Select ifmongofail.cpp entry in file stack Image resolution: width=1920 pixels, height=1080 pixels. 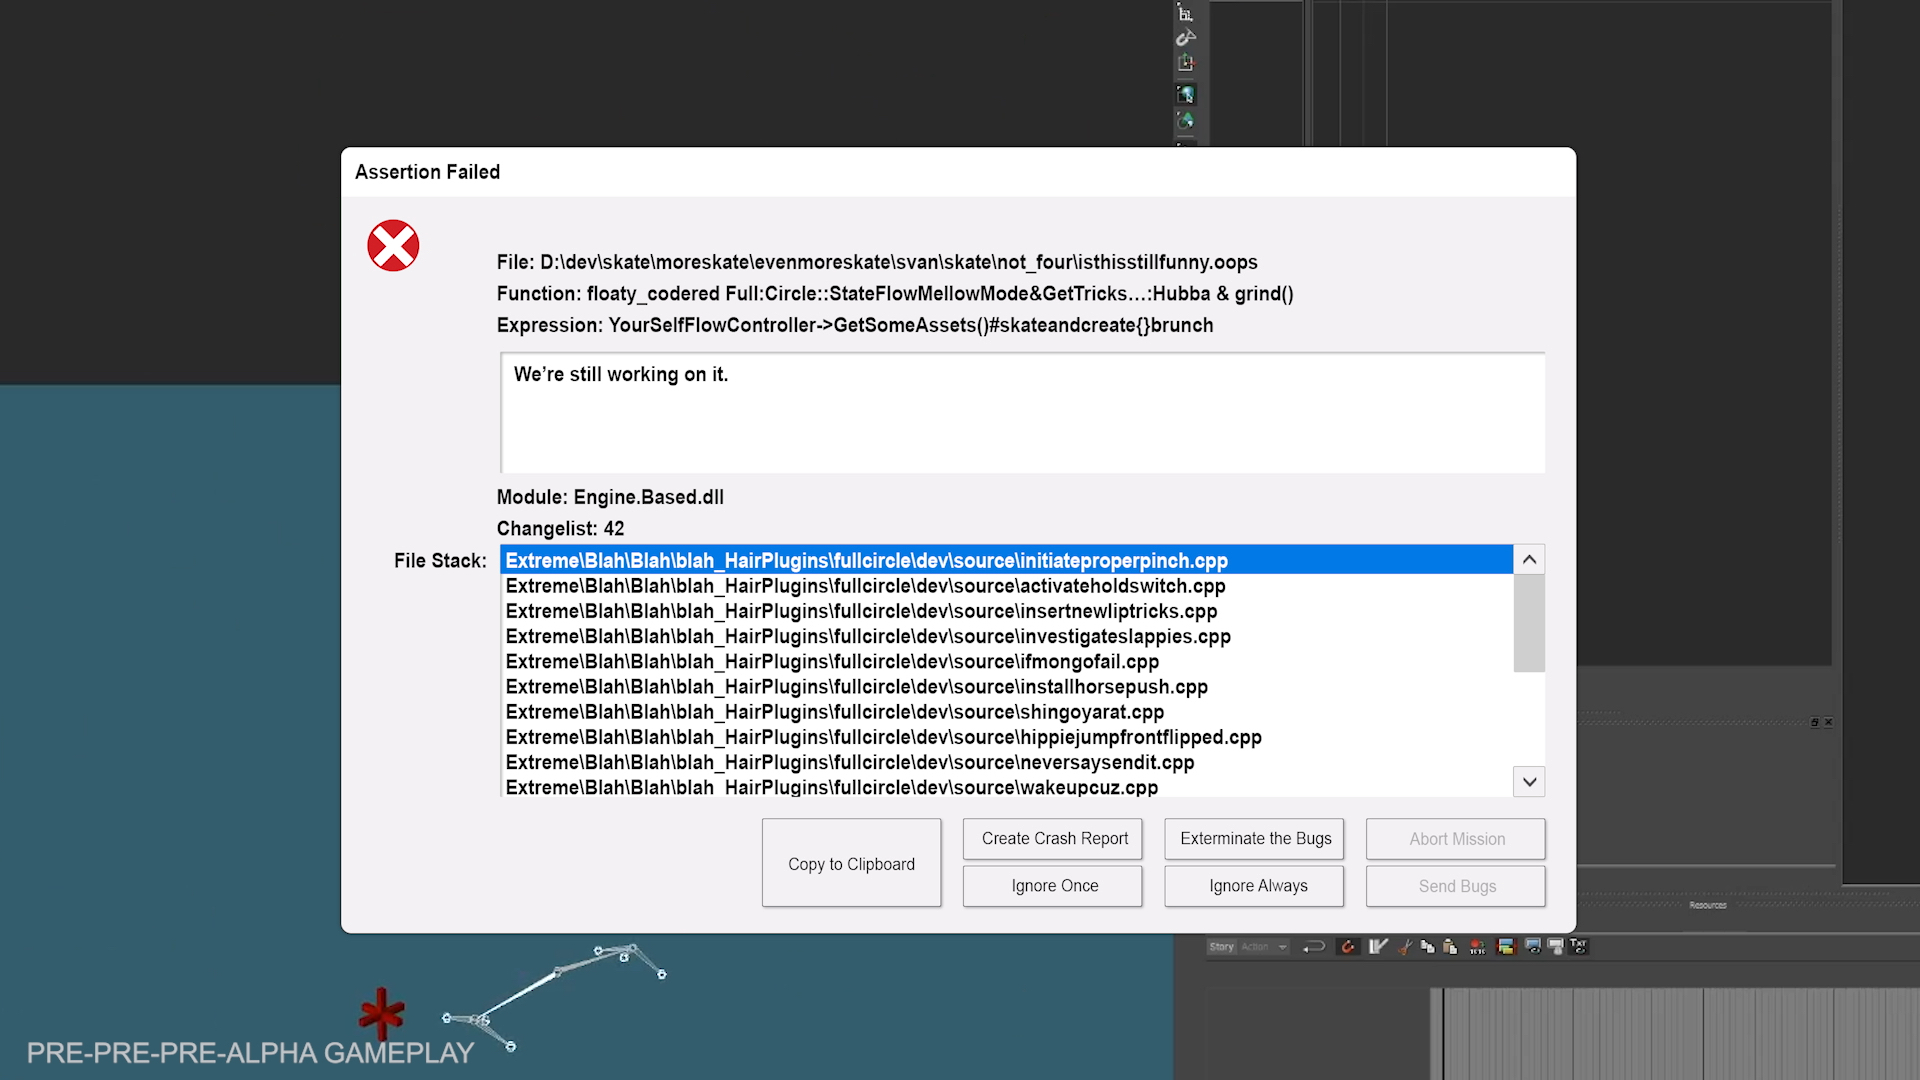[832, 662]
